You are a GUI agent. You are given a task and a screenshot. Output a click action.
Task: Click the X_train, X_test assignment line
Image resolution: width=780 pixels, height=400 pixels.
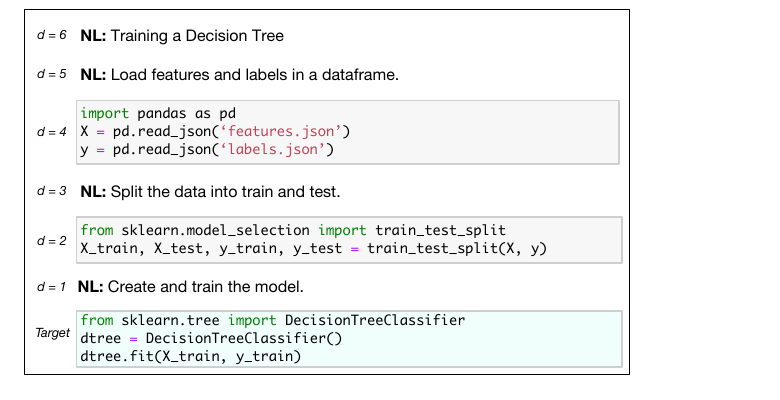pyautogui.click(x=313, y=248)
